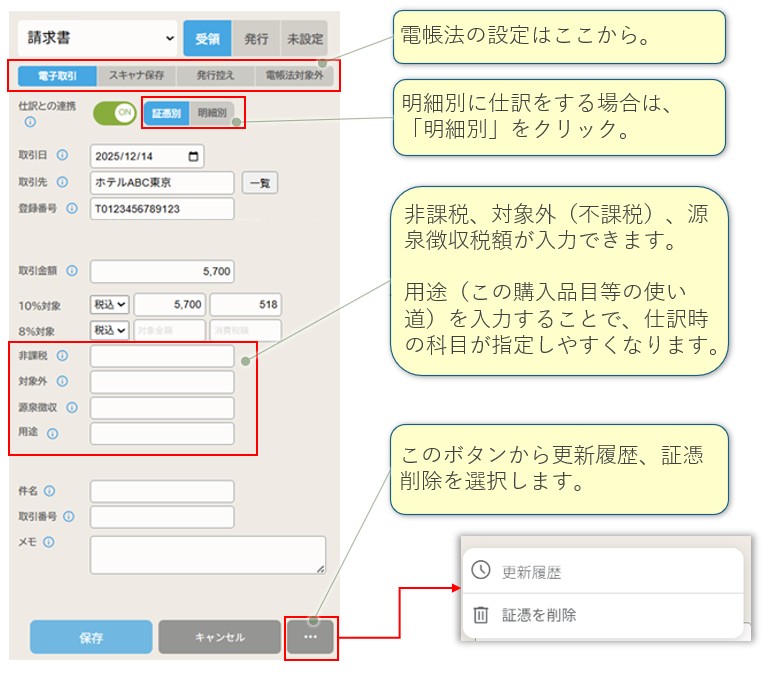Click the 取引日 date field
Viewport: 778px width, 674px height.
(147, 156)
